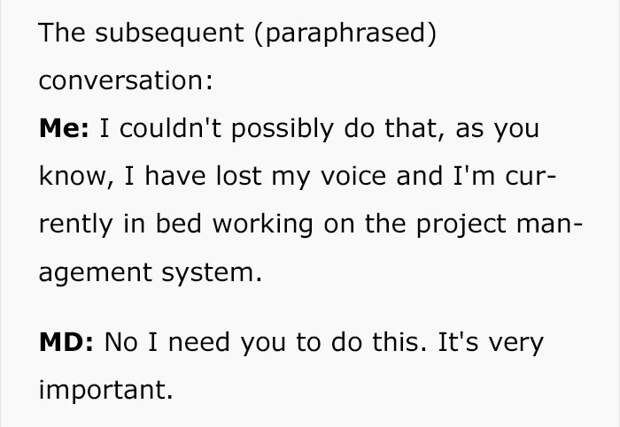Click the bold "MD:" speaker label
This screenshot has height=427, width=620.
[66, 343]
